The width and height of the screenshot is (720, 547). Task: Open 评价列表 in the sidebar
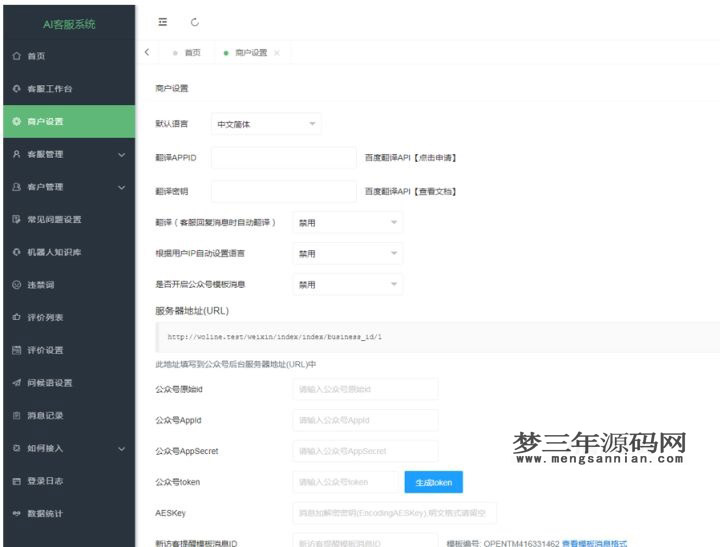point(69,317)
